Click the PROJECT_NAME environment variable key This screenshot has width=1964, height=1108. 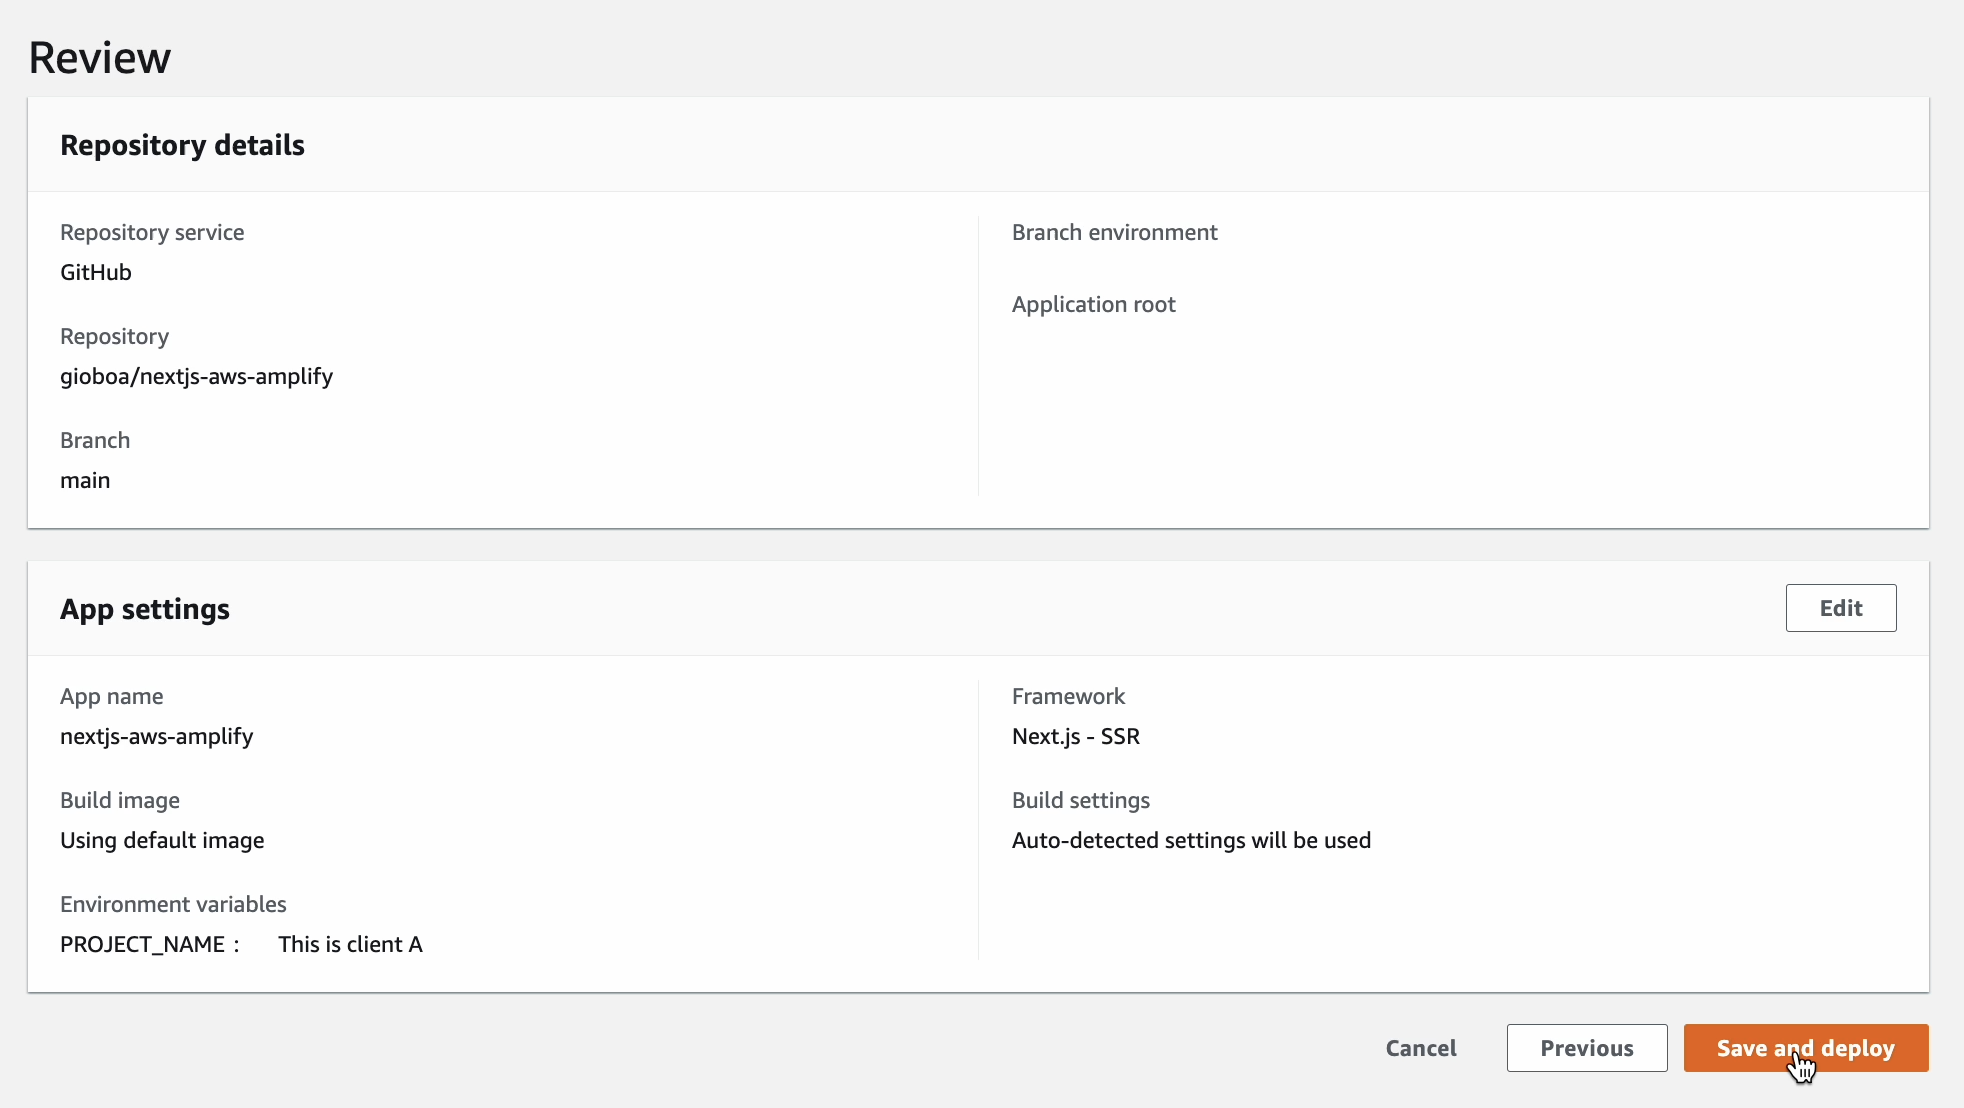142,944
